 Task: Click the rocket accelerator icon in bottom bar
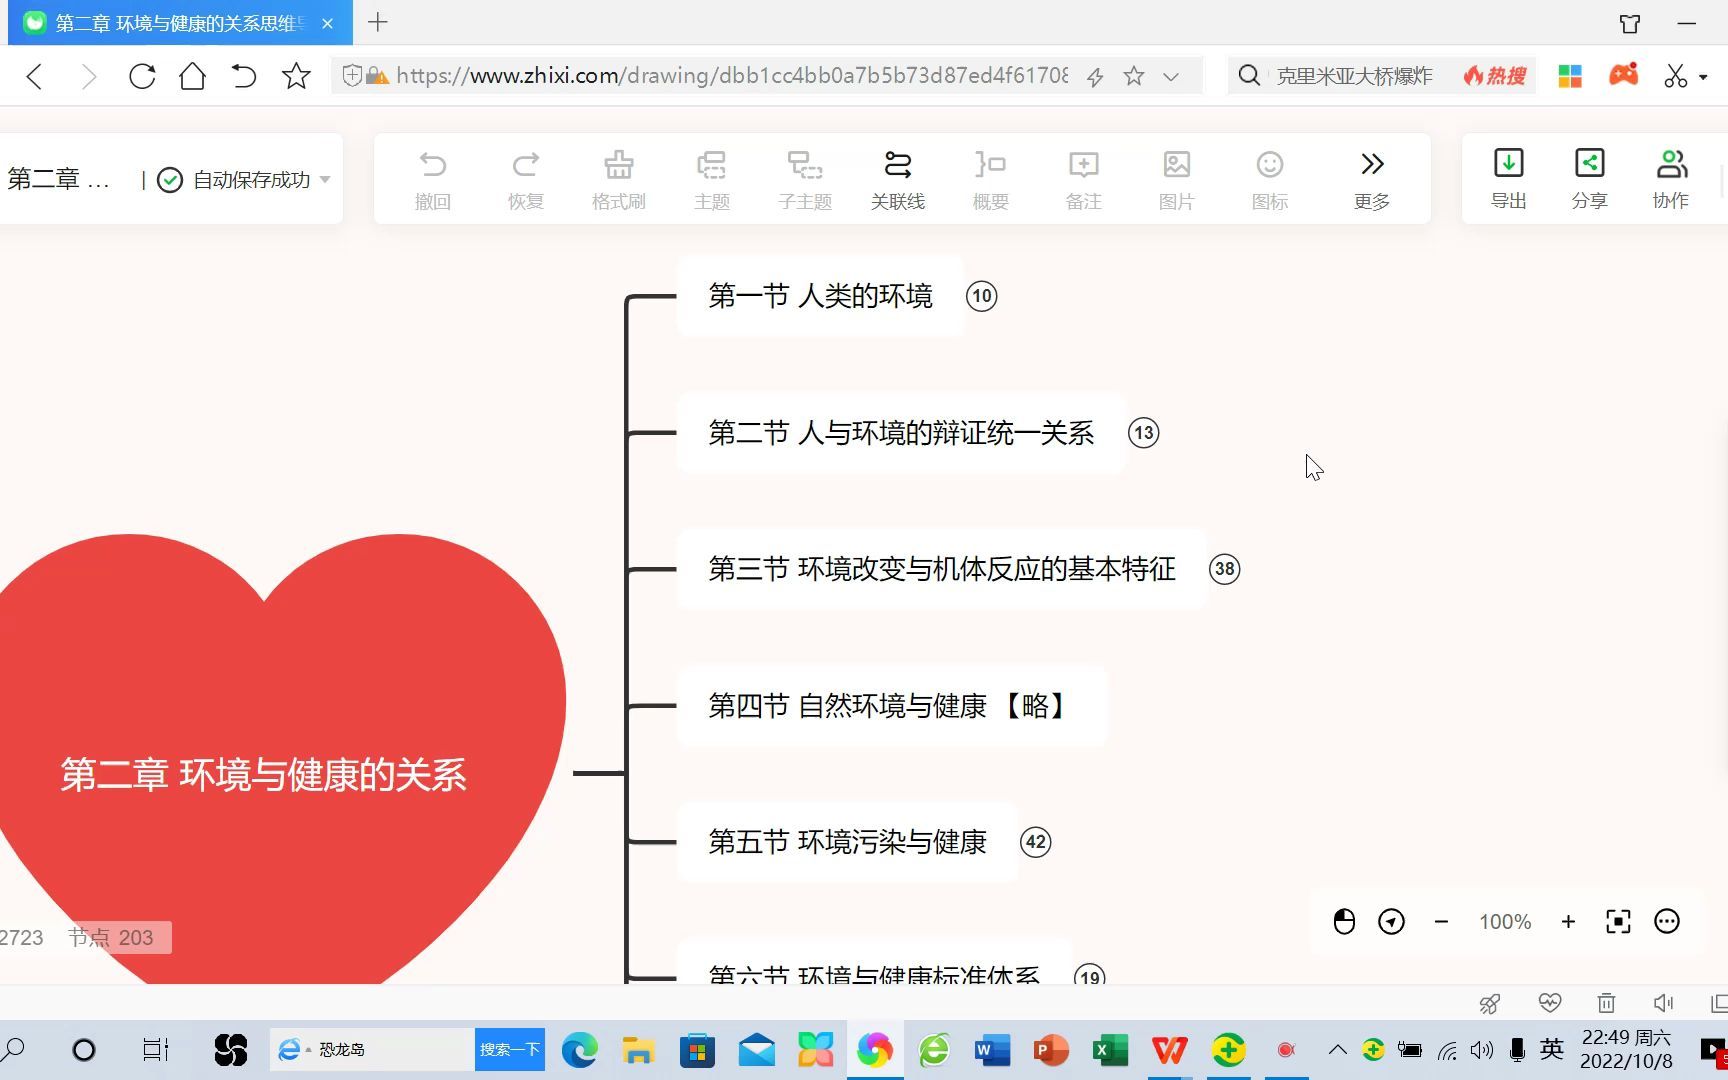click(x=1490, y=1003)
